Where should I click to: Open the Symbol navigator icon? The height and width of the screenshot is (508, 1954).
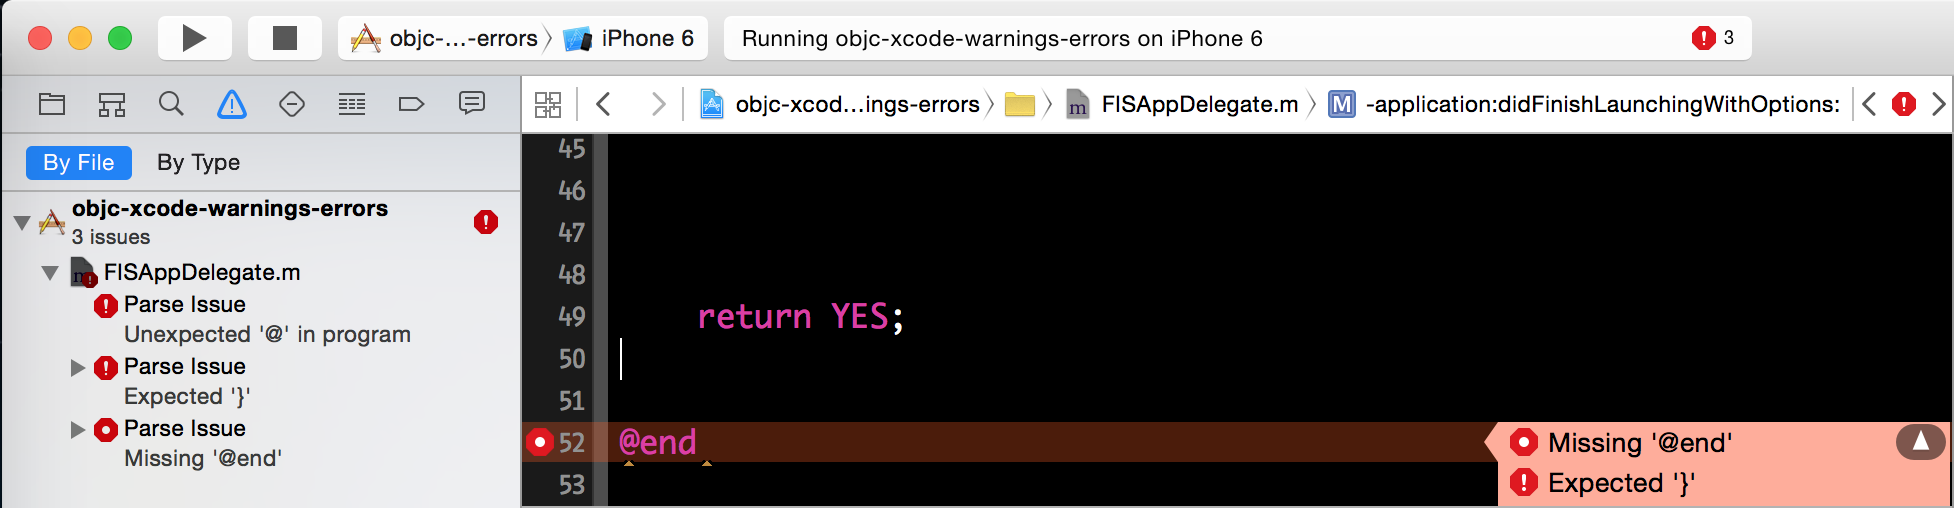(111, 104)
